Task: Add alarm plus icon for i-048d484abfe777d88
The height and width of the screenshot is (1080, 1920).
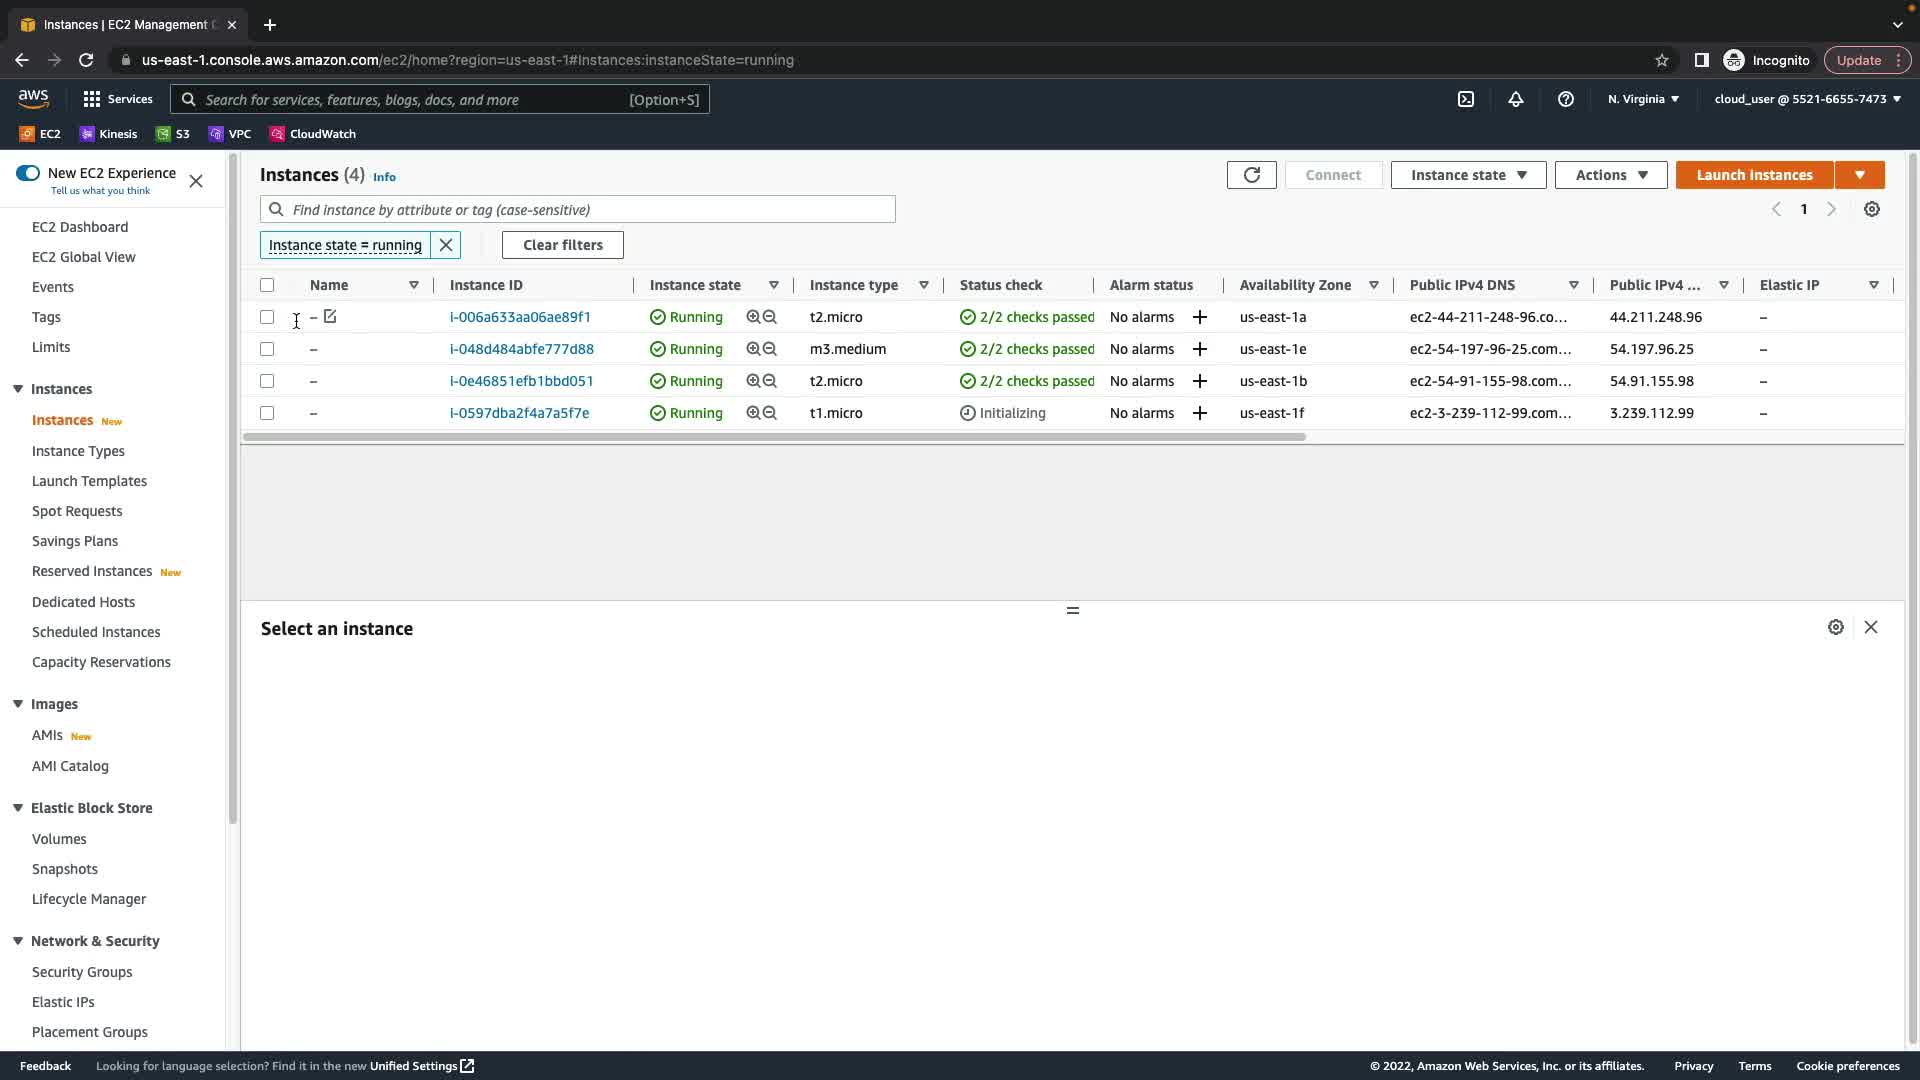Action: pyautogui.click(x=1200, y=349)
